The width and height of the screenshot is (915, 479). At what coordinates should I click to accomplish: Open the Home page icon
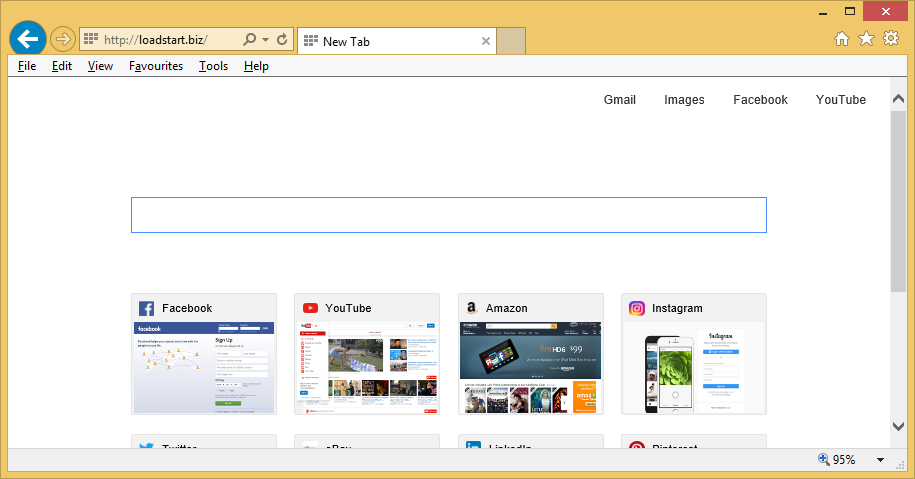[x=842, y=39]
